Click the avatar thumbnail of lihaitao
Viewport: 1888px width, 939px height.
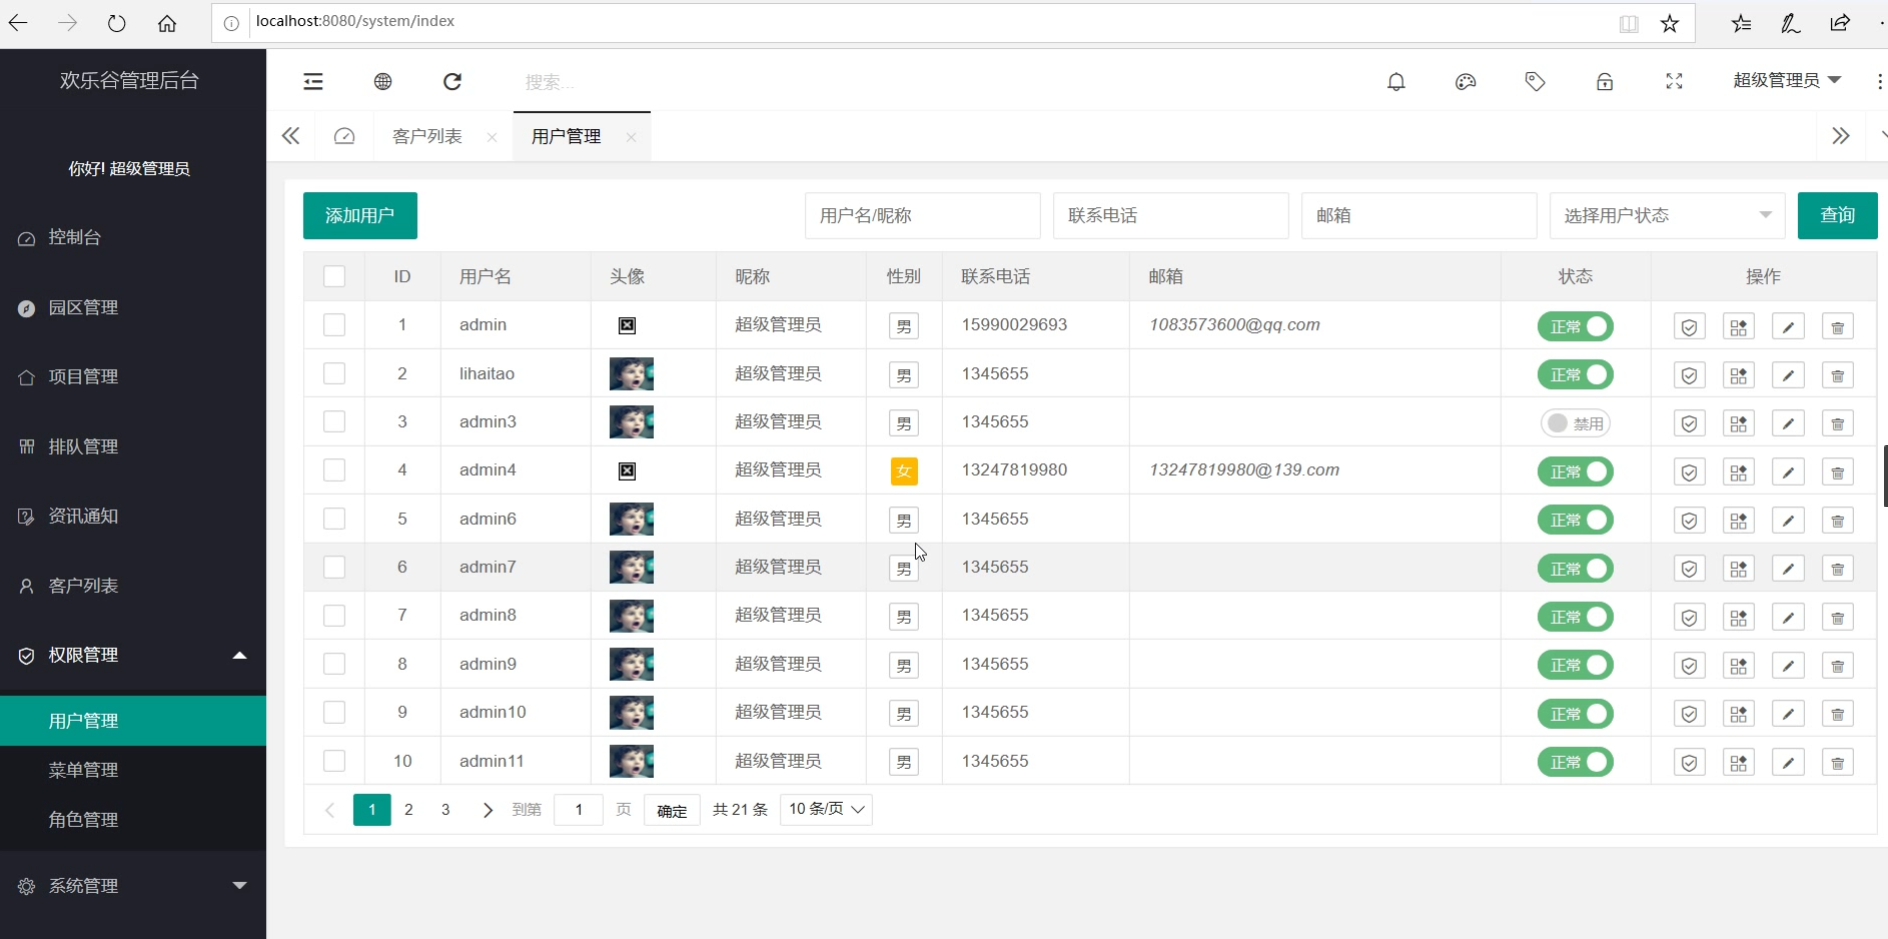[631, 374]
